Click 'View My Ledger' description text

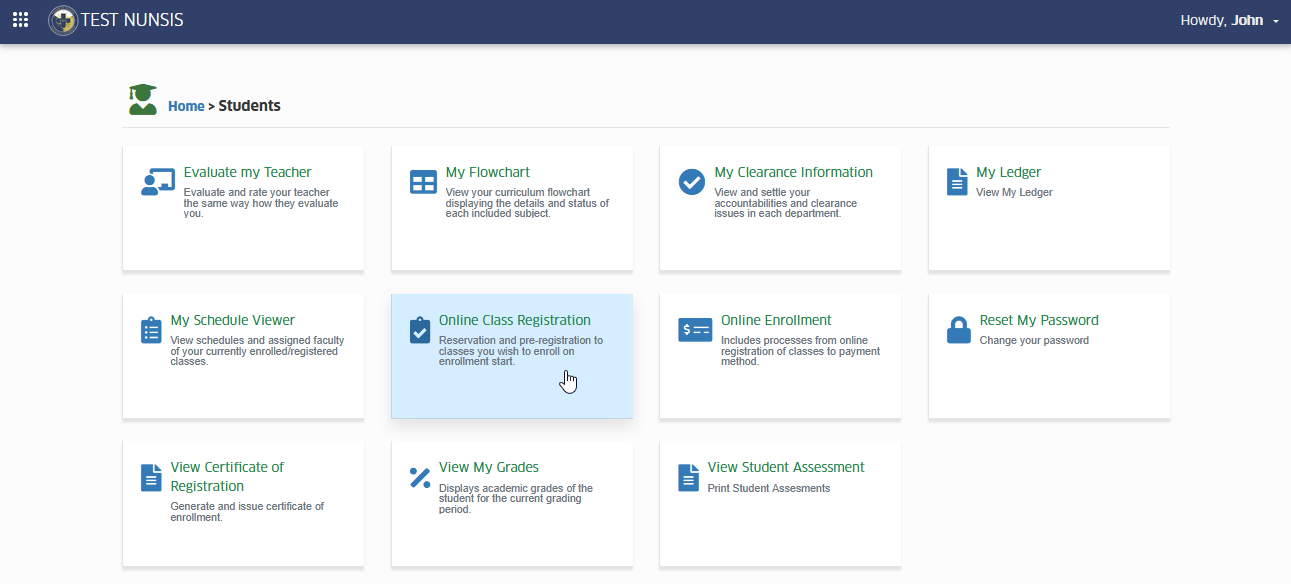click(x=1014, y=192)
